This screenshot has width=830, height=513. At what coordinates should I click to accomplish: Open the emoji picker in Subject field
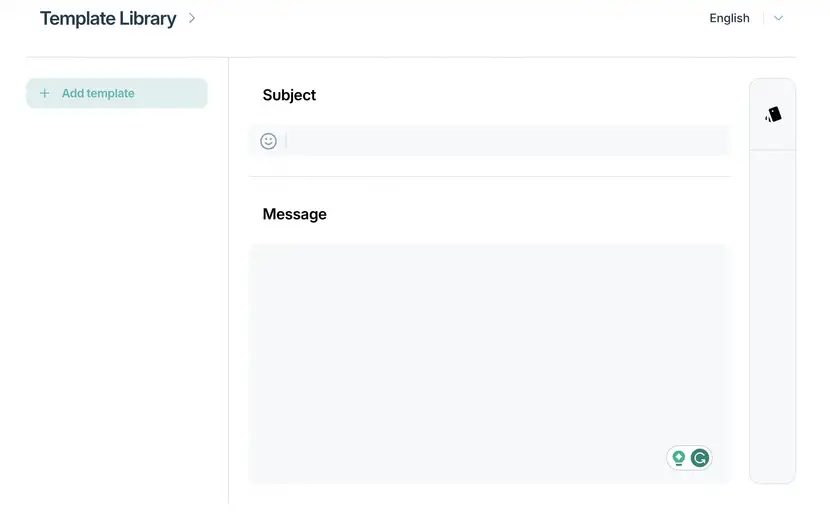pyautogui.click(x=268, y=141)
